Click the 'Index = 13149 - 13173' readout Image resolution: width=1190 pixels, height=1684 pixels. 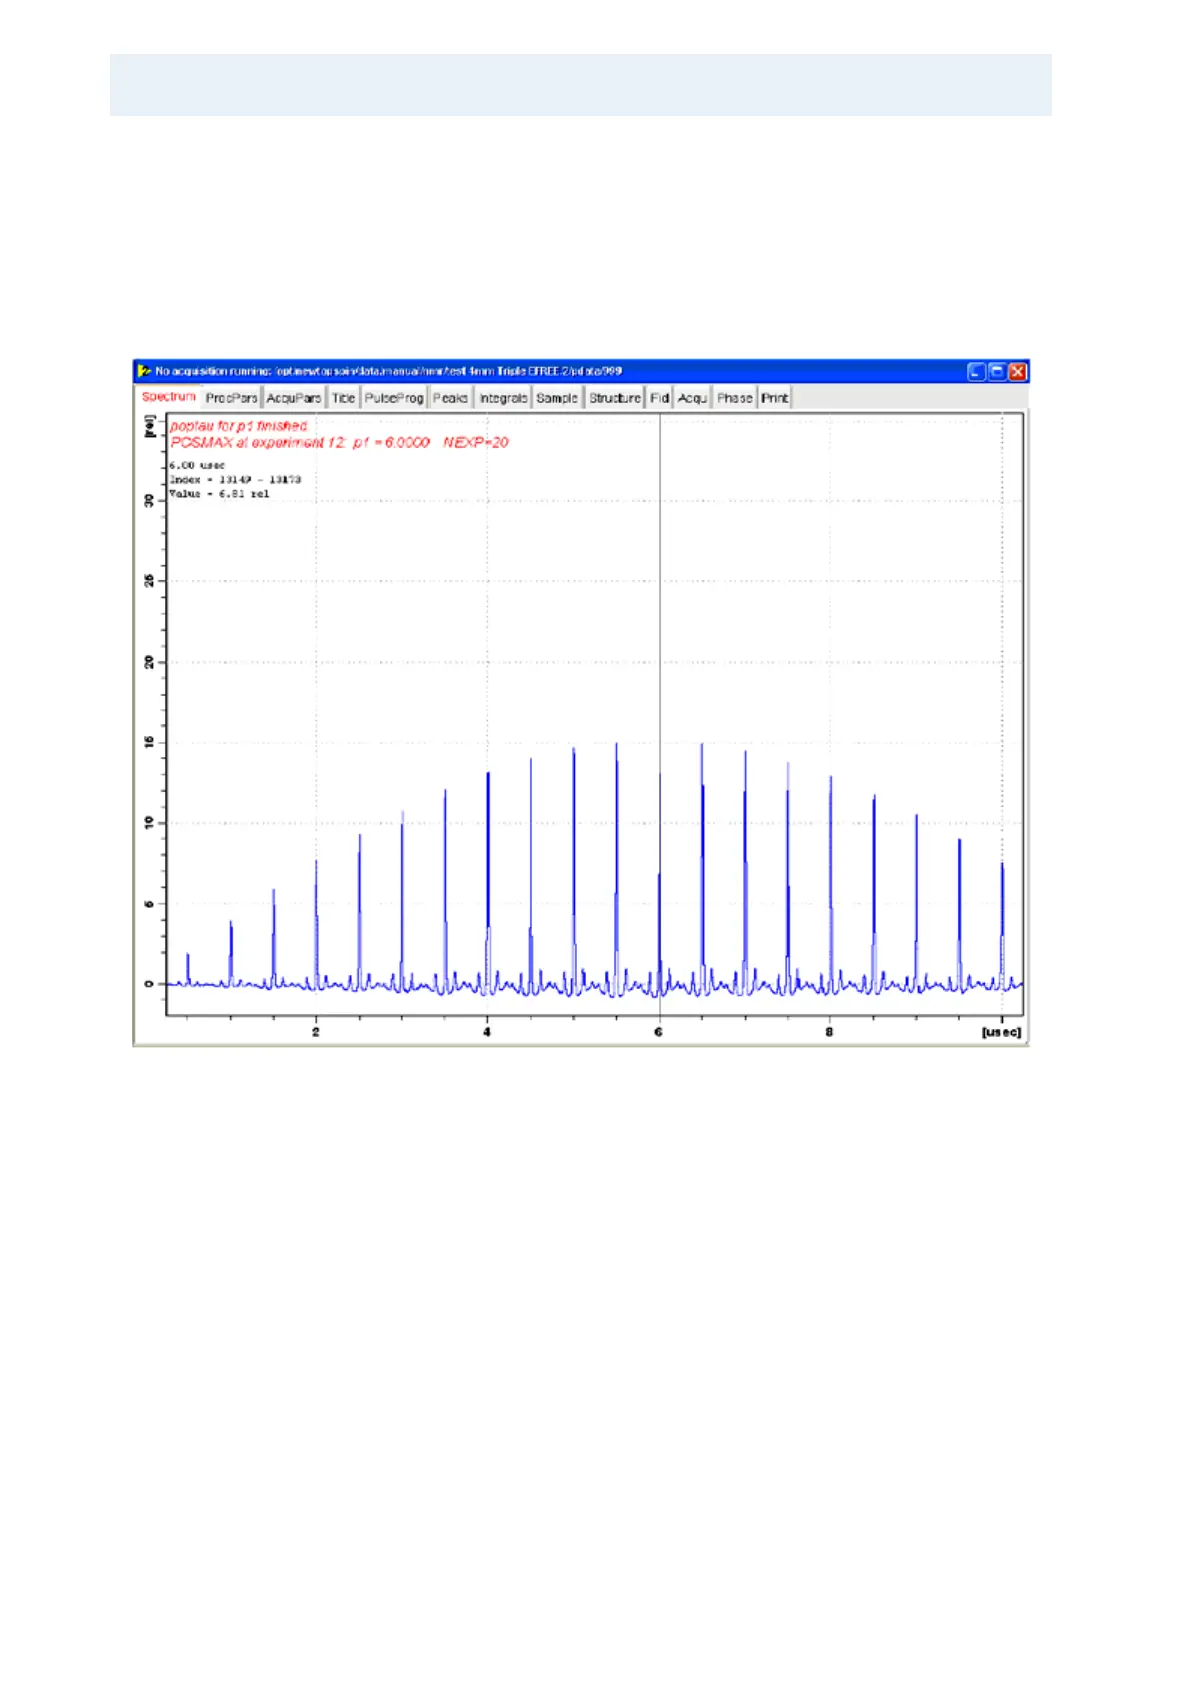tap(235, 479)
